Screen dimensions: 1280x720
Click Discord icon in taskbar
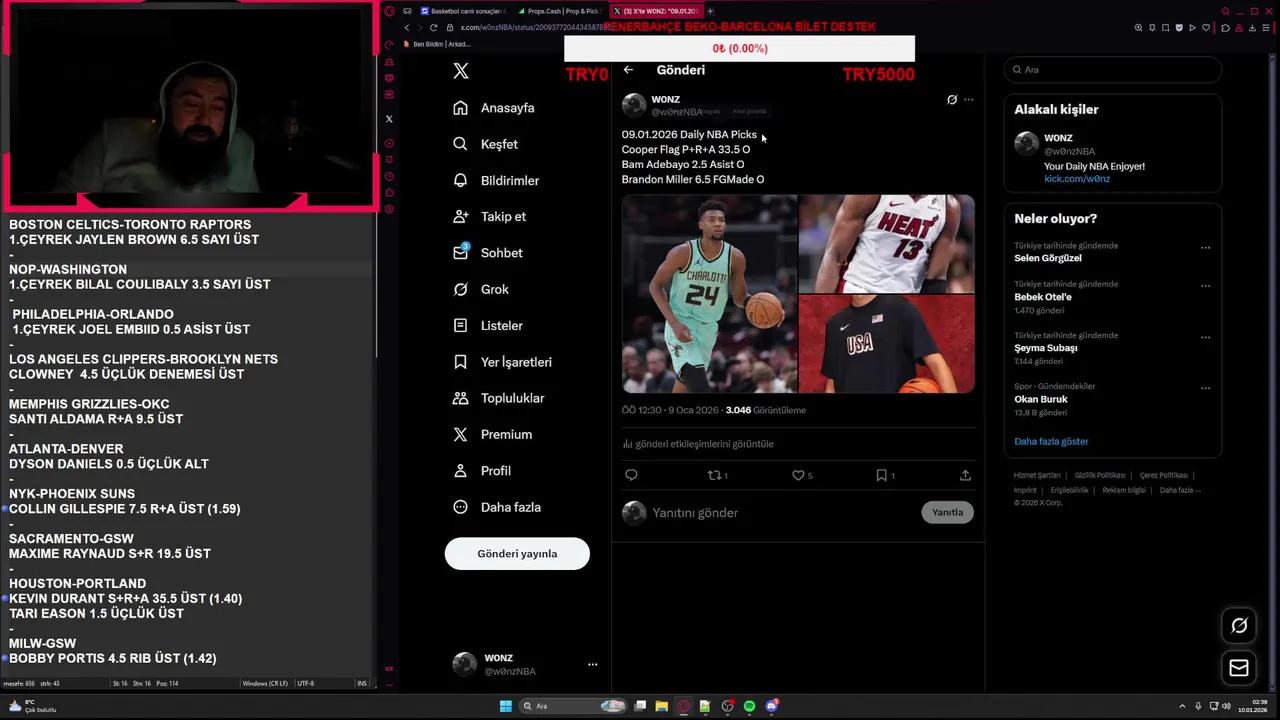point(771,706)
